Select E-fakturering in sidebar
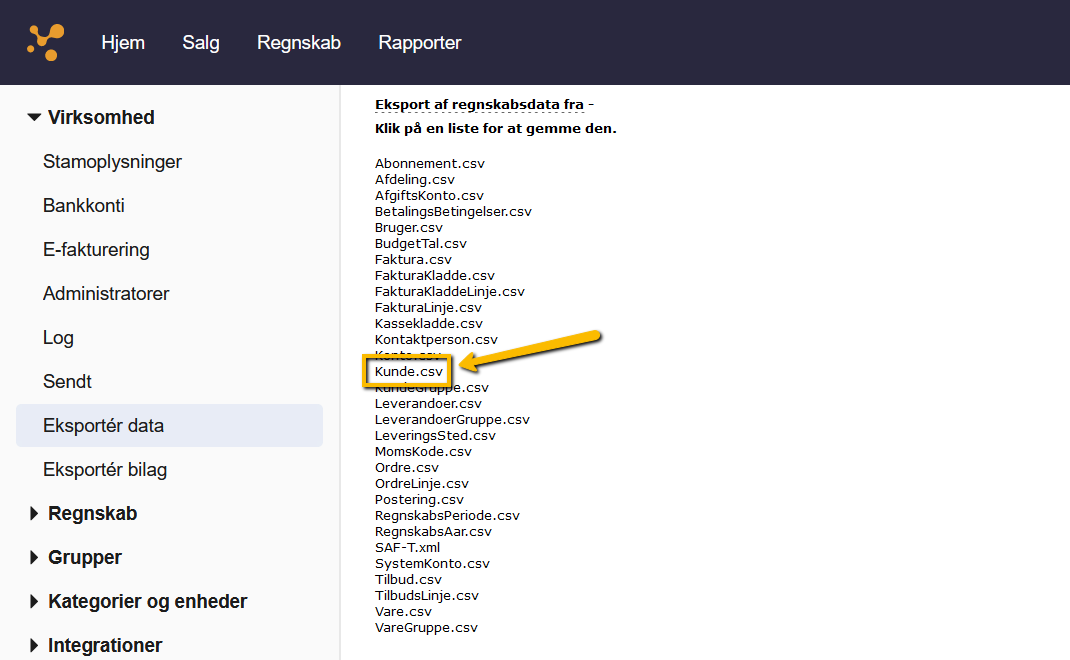 coord(96,249)
